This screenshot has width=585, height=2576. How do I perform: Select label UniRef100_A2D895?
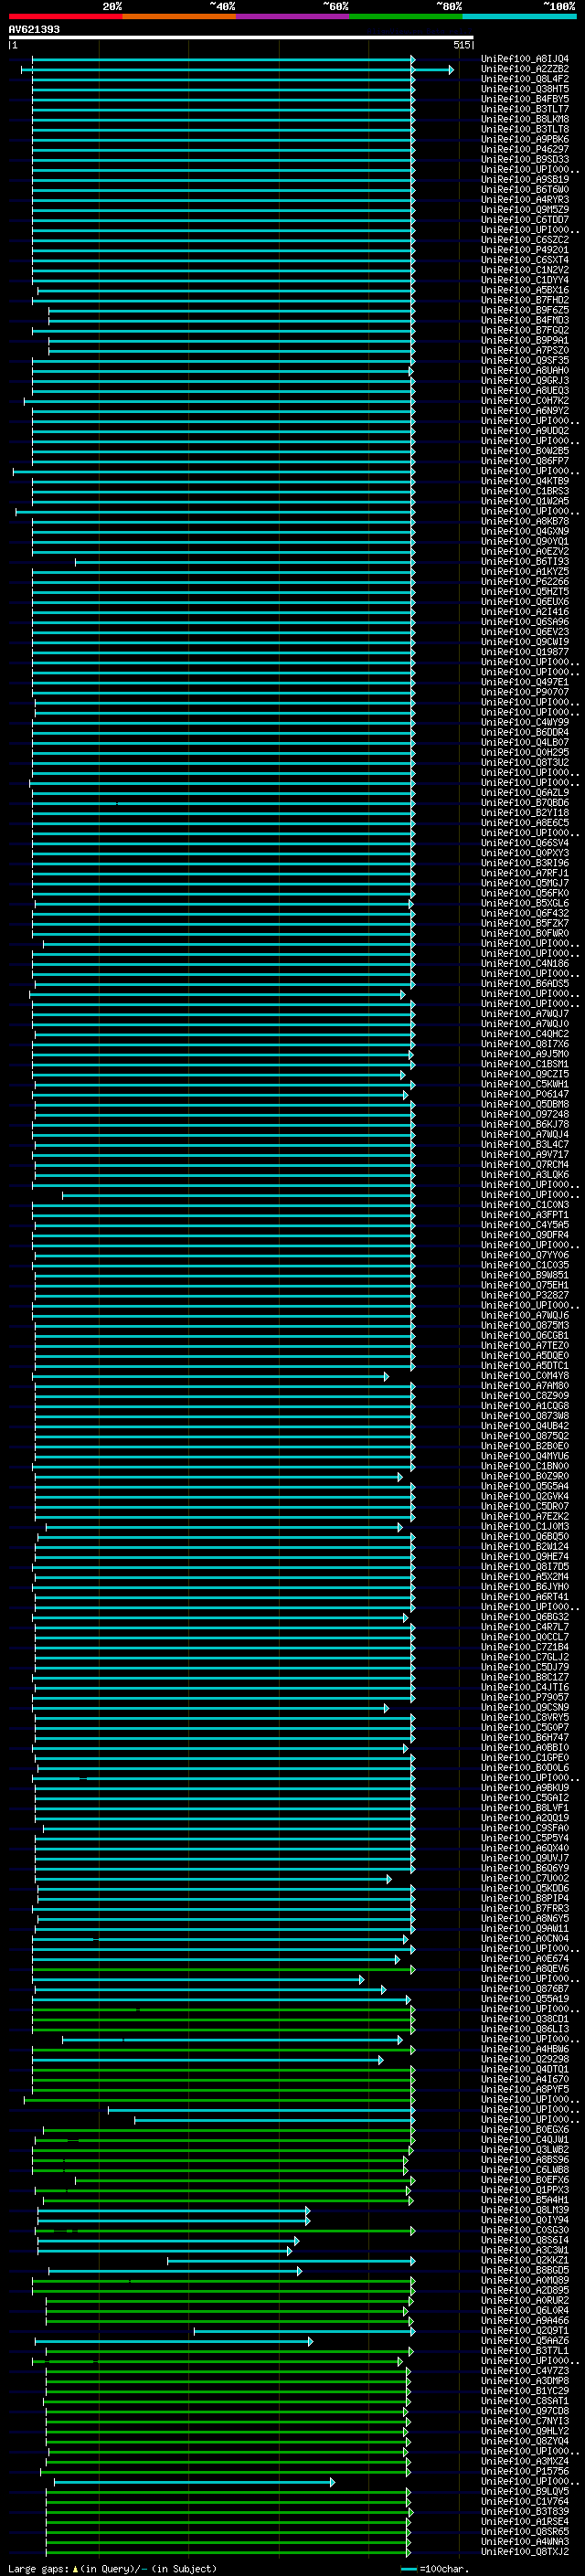(525, 2291)
